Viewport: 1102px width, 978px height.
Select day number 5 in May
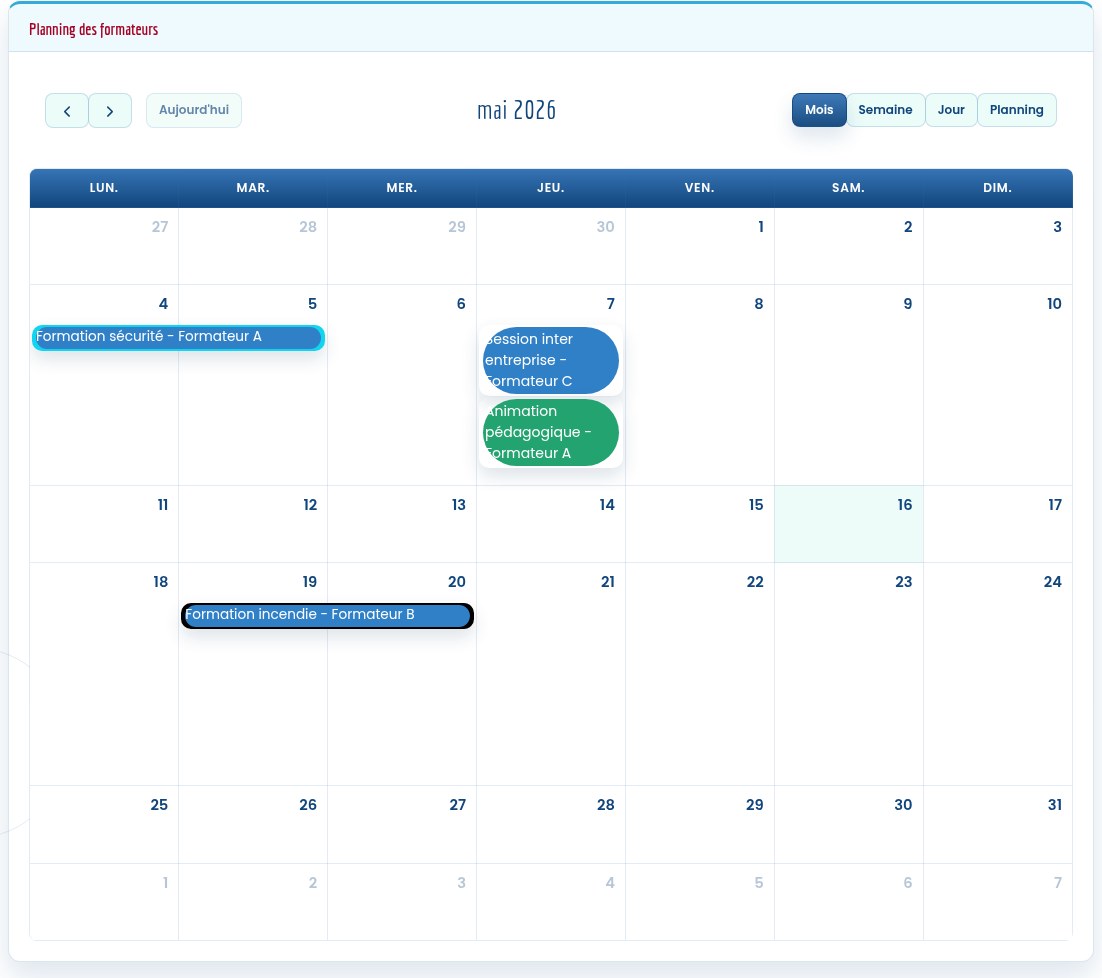point(312,304)
